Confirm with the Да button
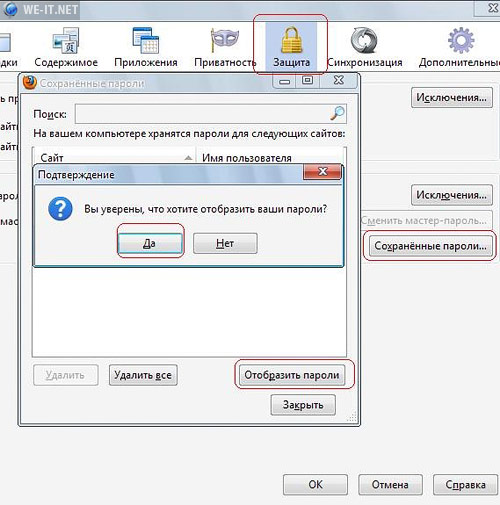Screen dimensions: 500x505 click(150, 243)
